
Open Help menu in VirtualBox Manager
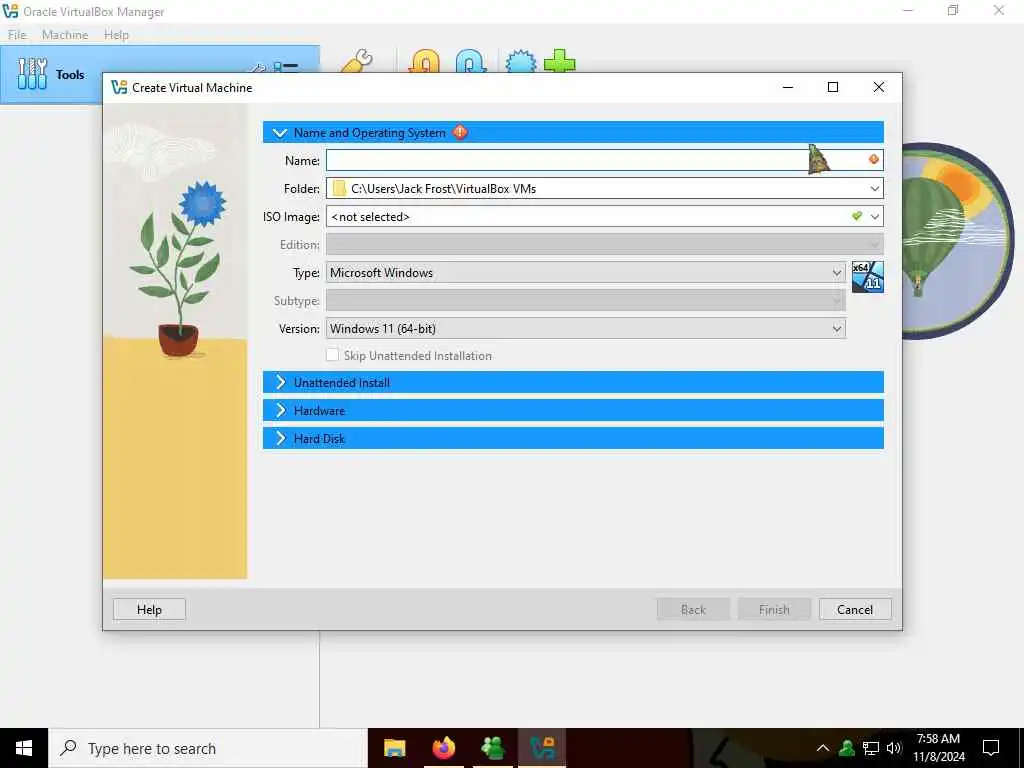coord(116,35)
